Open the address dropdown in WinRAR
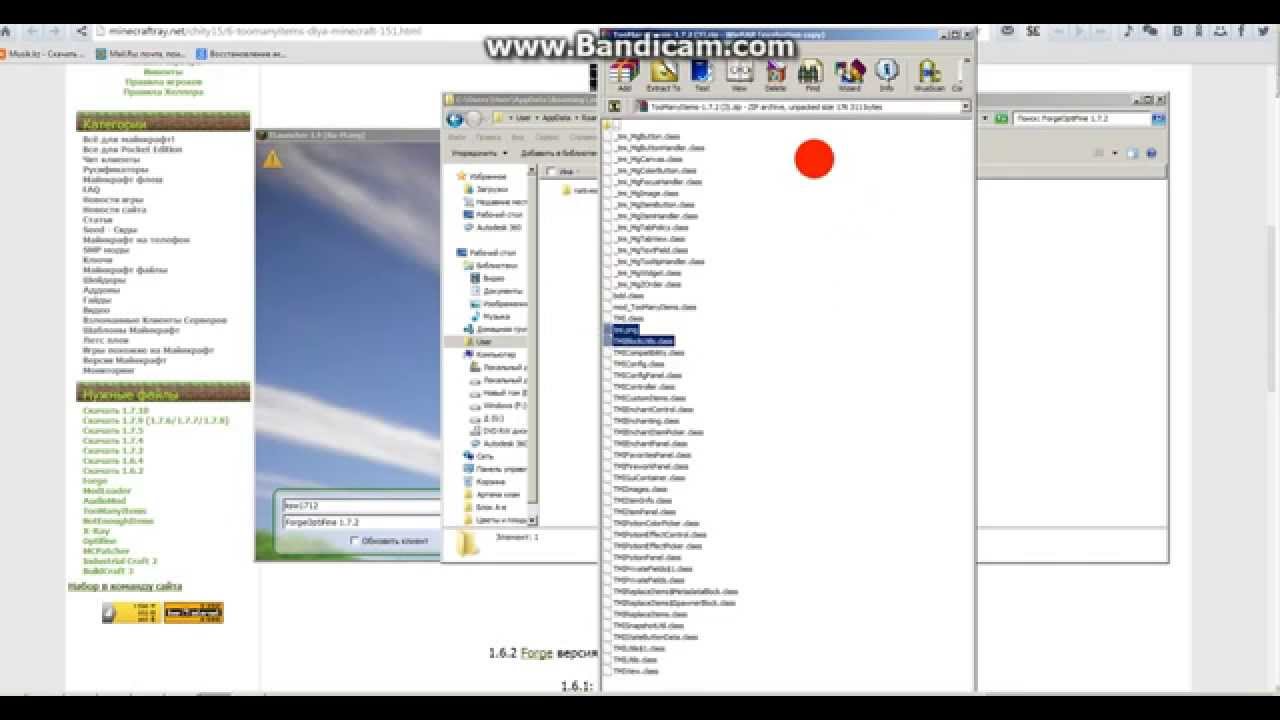The width and height of the screenshot is (1280, 720). pyautogui.click(x=967, y=105)
